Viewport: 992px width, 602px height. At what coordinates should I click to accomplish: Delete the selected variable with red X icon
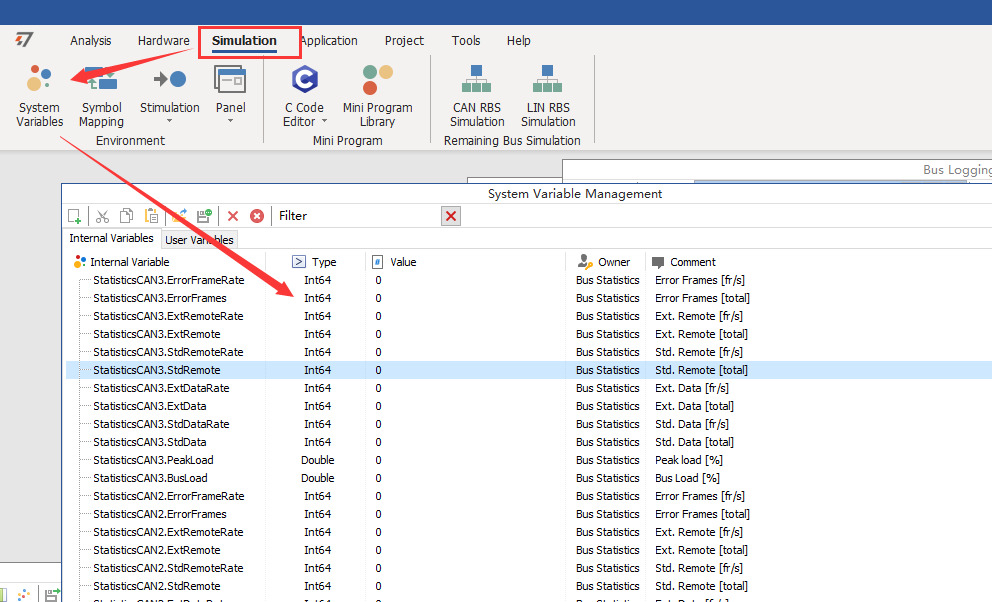click(x=232, y=215)
